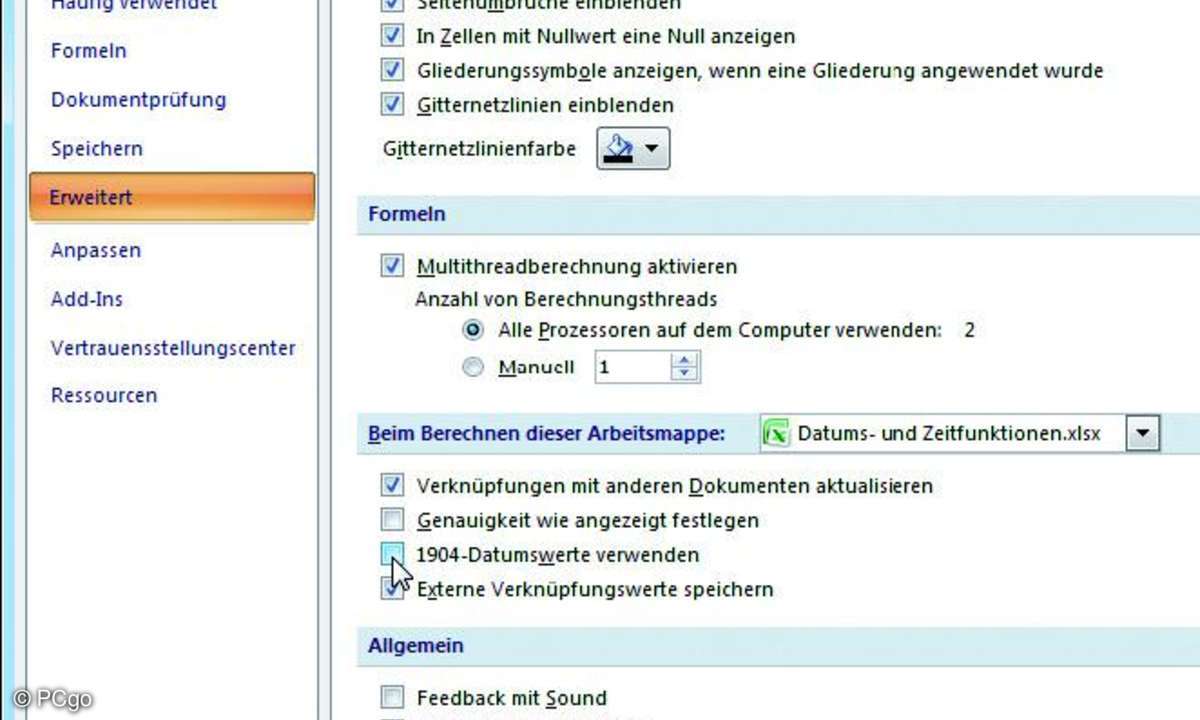The width and height of the screenshot is (1200, 720).
Task: Switch to the Speichern category
Action: coord(97,148)
